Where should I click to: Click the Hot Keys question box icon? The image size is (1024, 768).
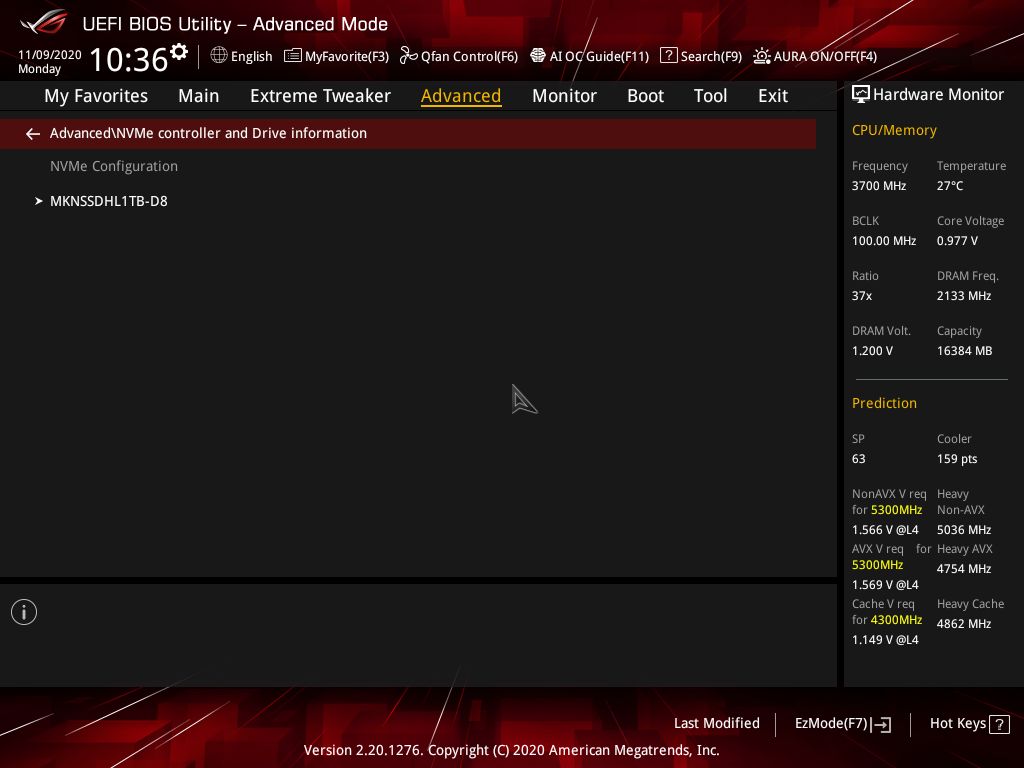[999, 724]
